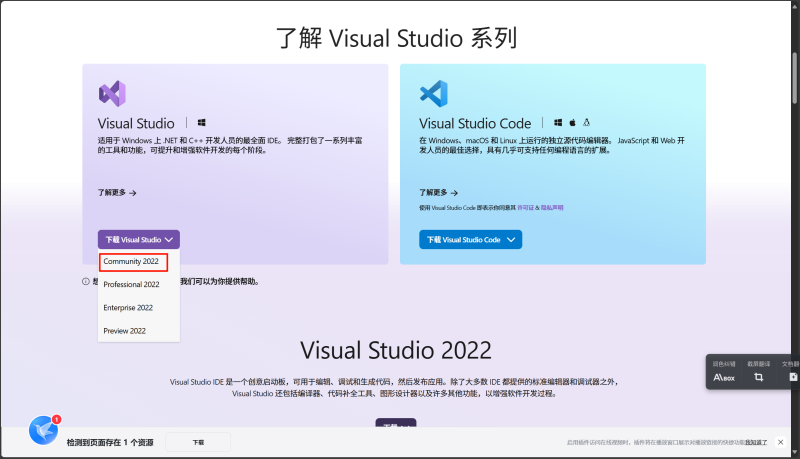Click the Visual Studio card title text
Image resolution: width=800 pixels, height=459 pixels.
136,123
